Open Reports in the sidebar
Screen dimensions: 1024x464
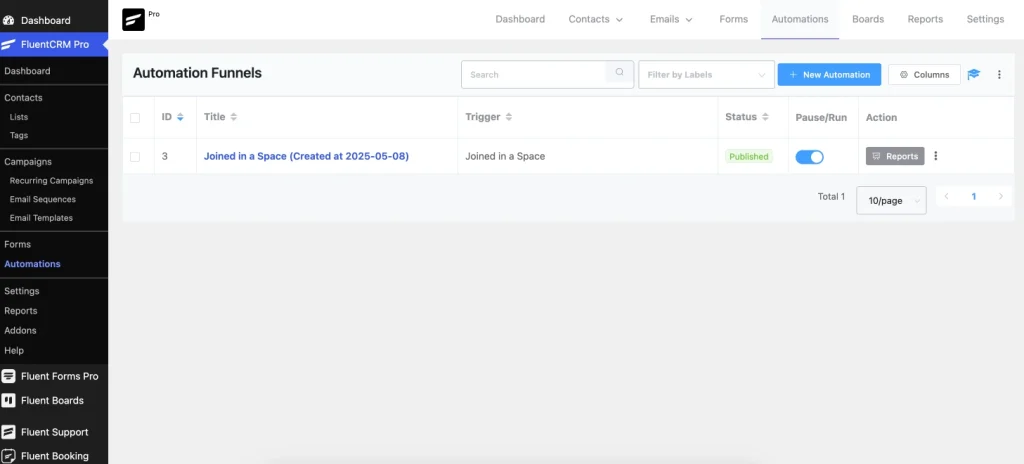21,310
